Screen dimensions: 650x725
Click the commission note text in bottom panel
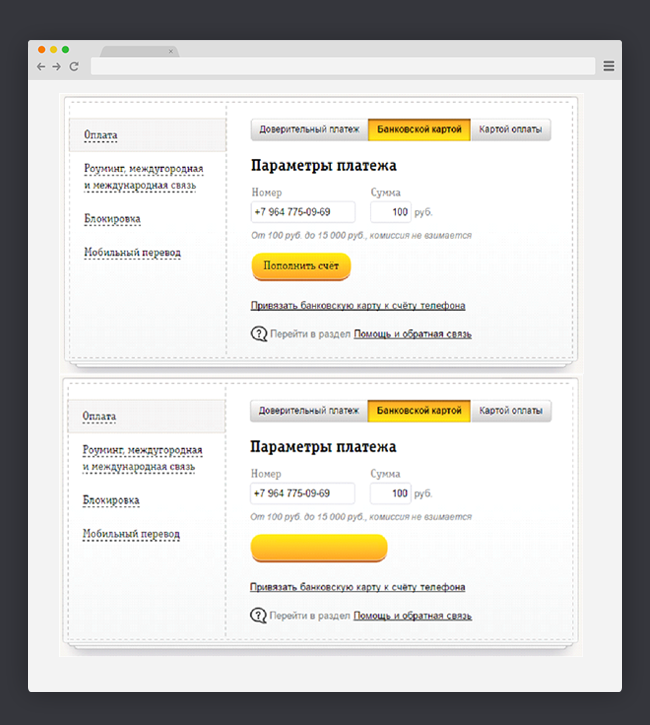(x=361, y=517)
